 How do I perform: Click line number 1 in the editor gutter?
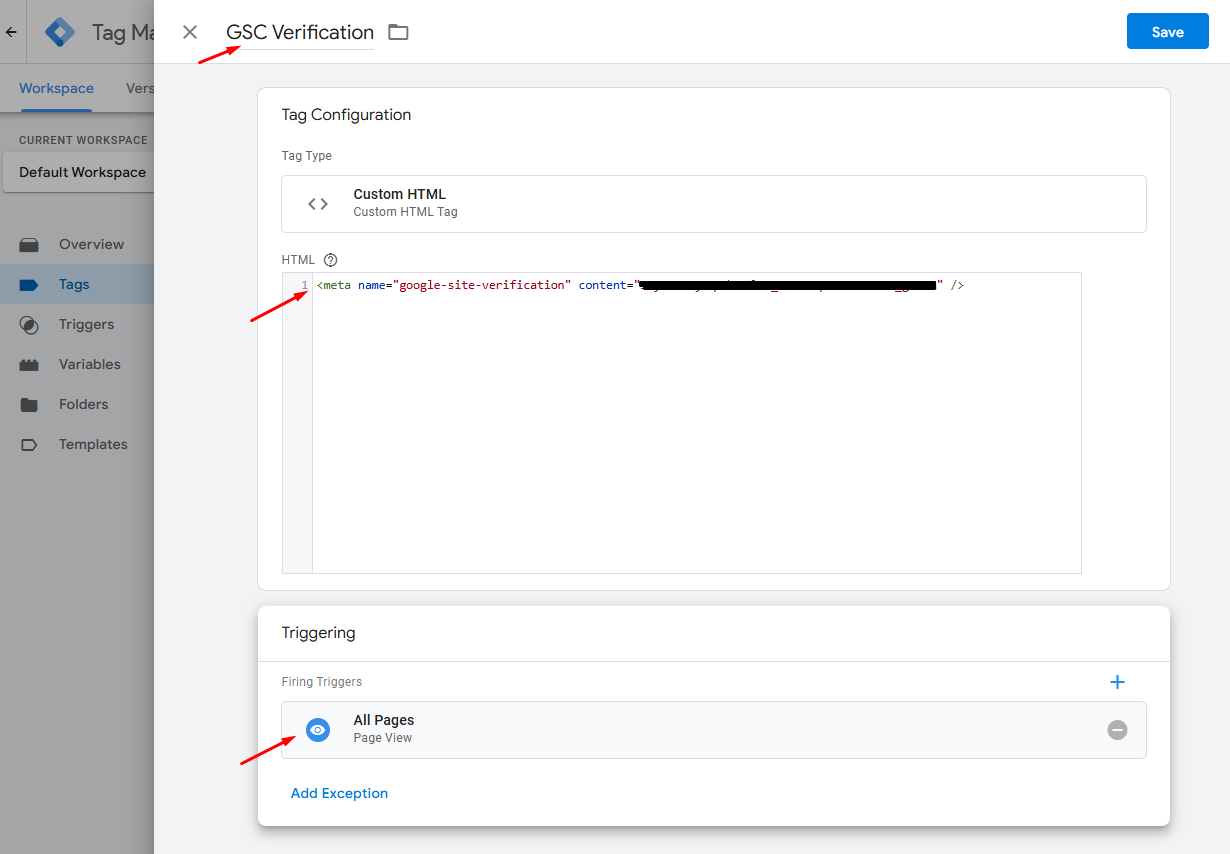(304, 285)
